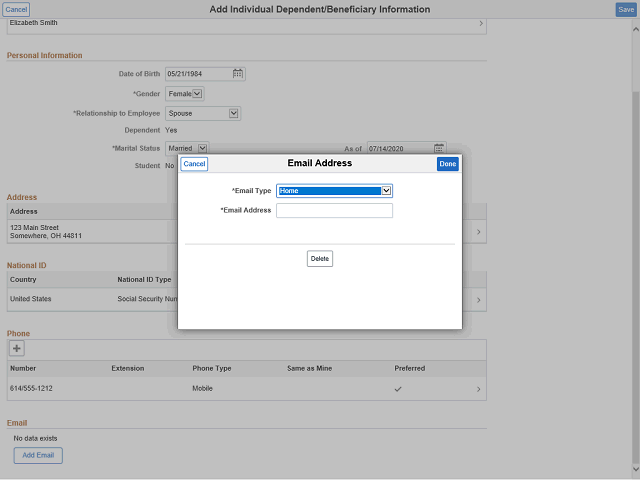The width and height of the screenshot is (640, 480).
Task: Open the 123 Main Street address row chevron
Action: pos(478,232)
